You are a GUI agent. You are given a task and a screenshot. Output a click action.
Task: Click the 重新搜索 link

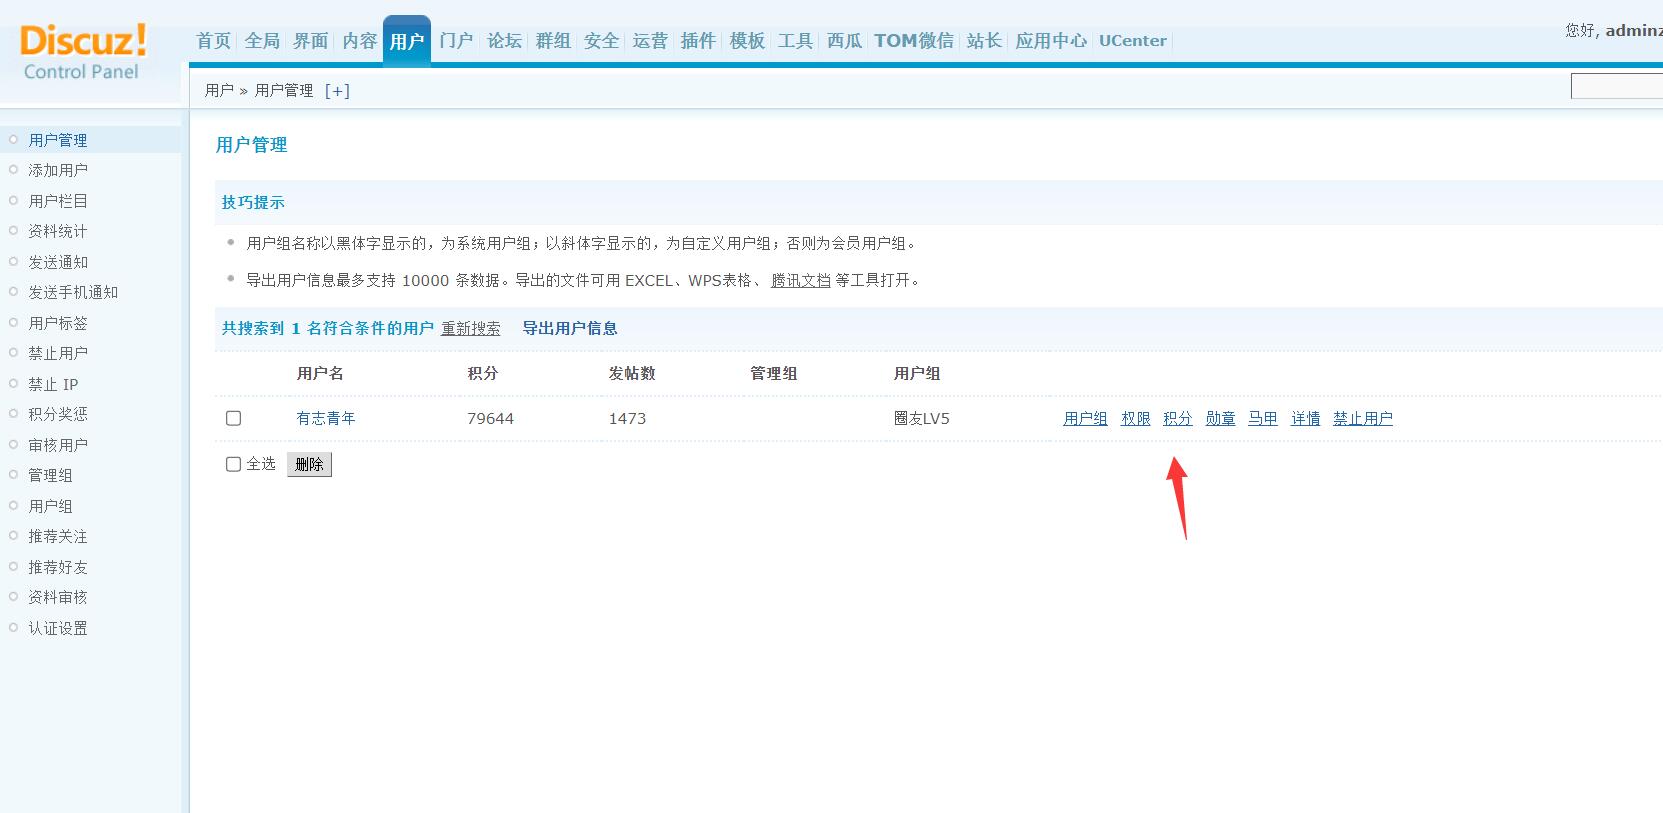(x=470, y=328)
